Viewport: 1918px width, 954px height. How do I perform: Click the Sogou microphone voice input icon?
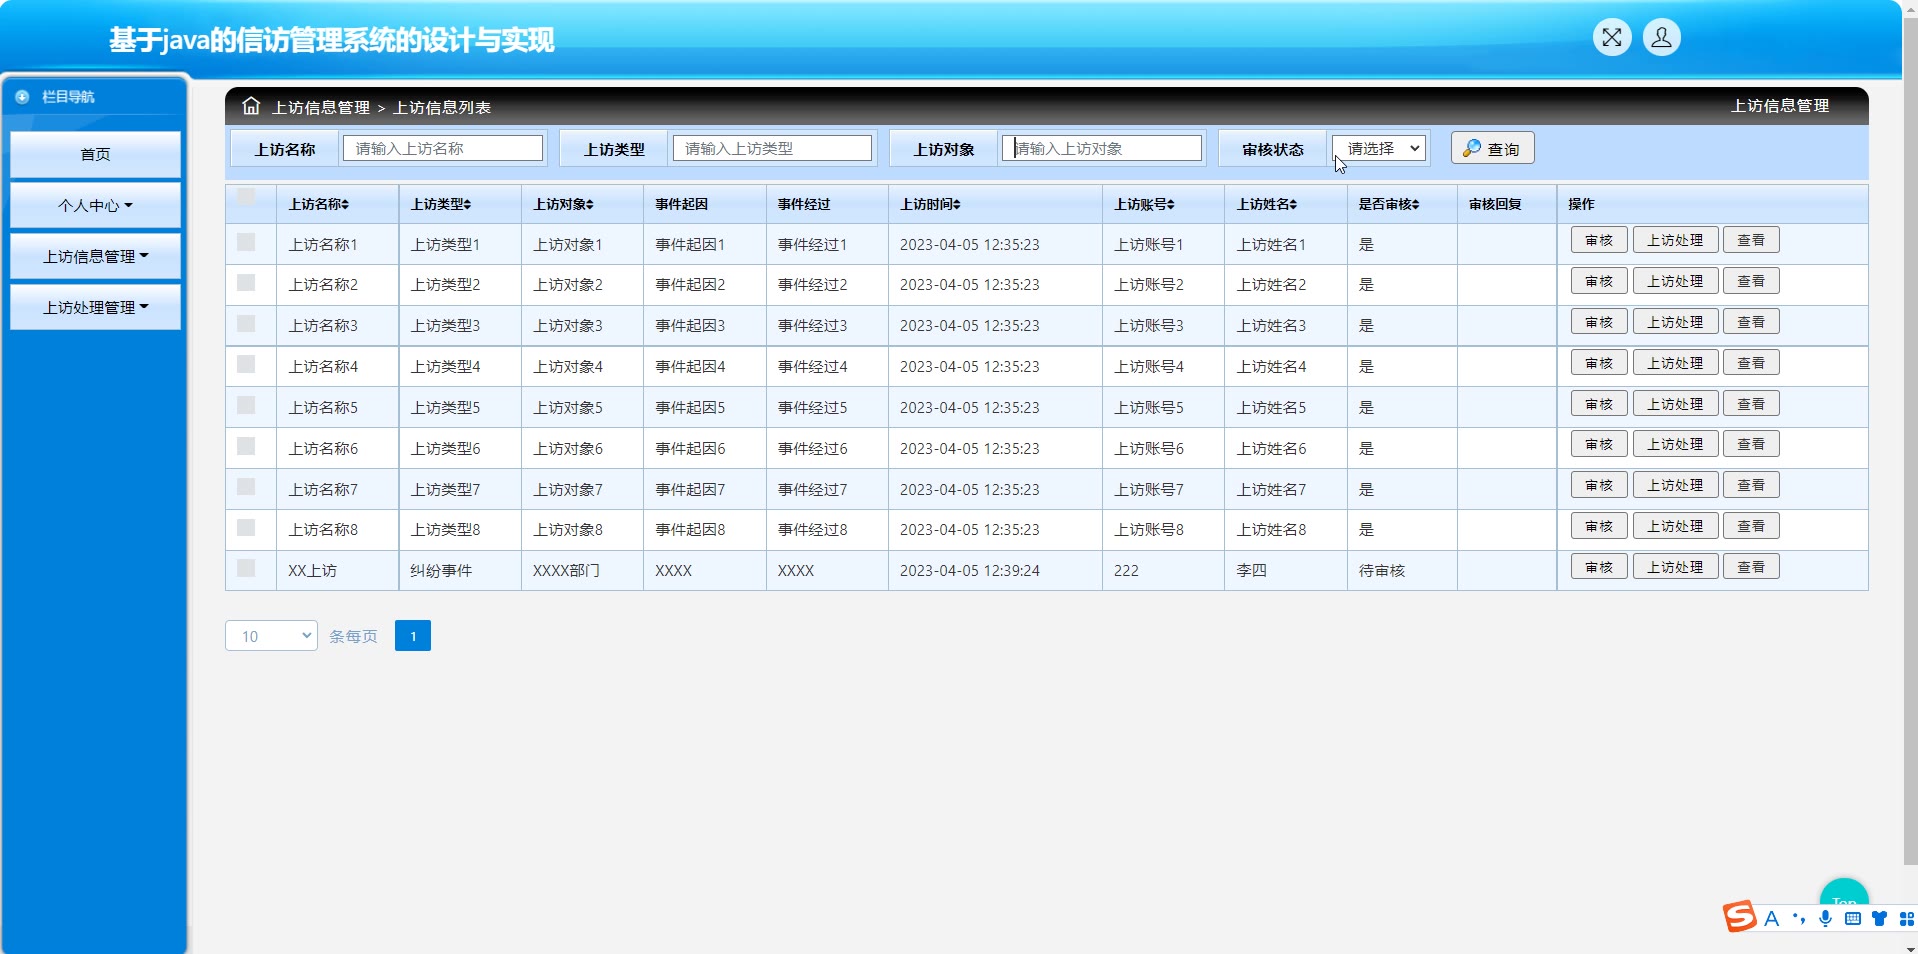[1826, 918]
